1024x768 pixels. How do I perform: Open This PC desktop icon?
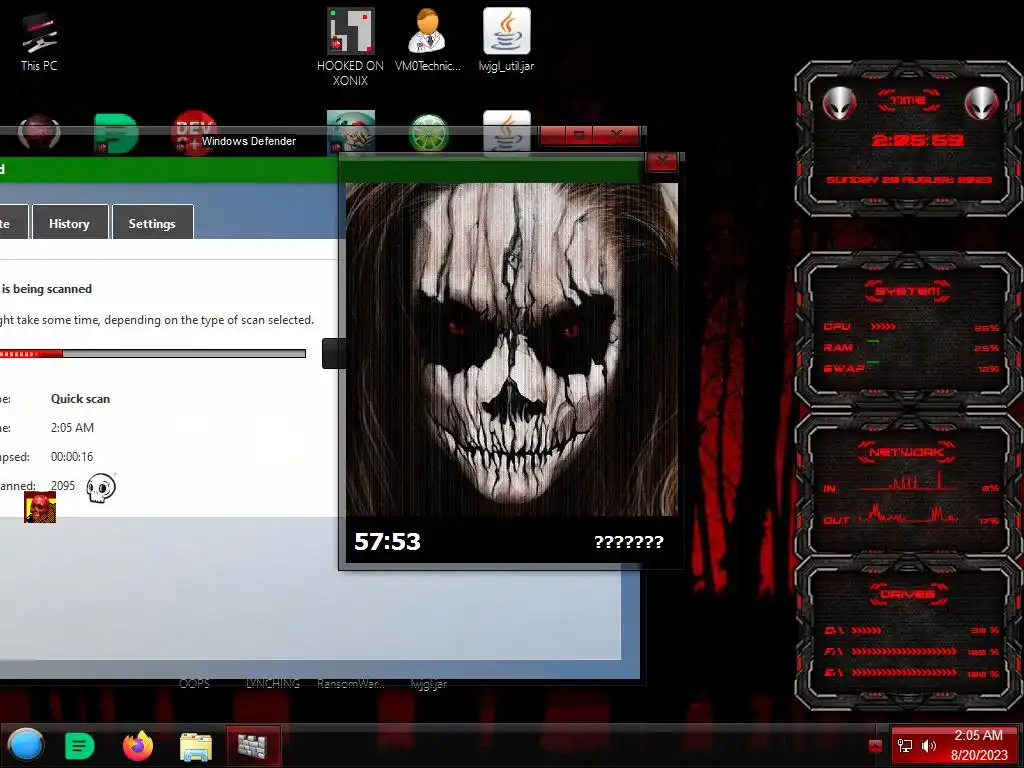39,41
